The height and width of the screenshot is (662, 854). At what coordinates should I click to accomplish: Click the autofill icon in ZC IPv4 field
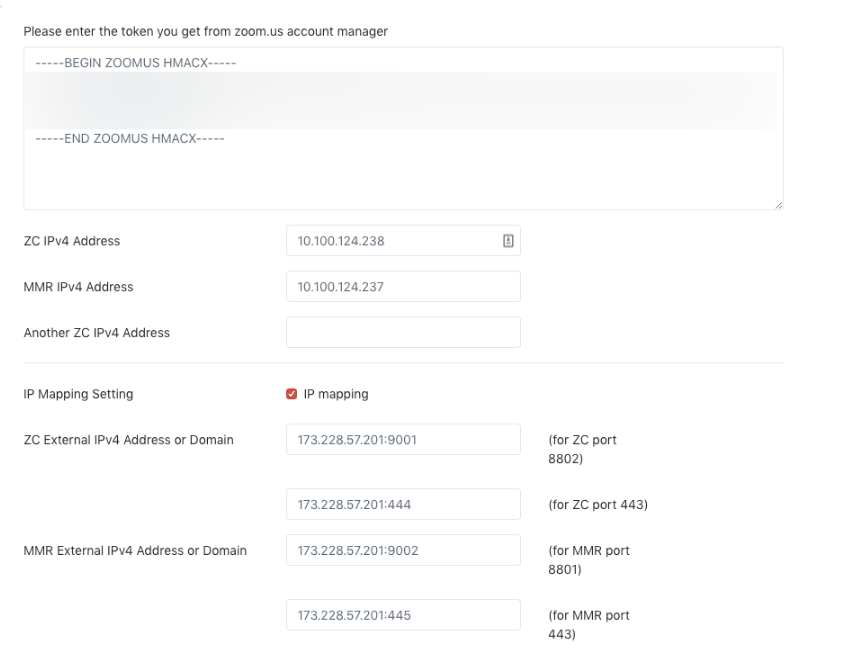pyautogui.click(x=508, y=241)
